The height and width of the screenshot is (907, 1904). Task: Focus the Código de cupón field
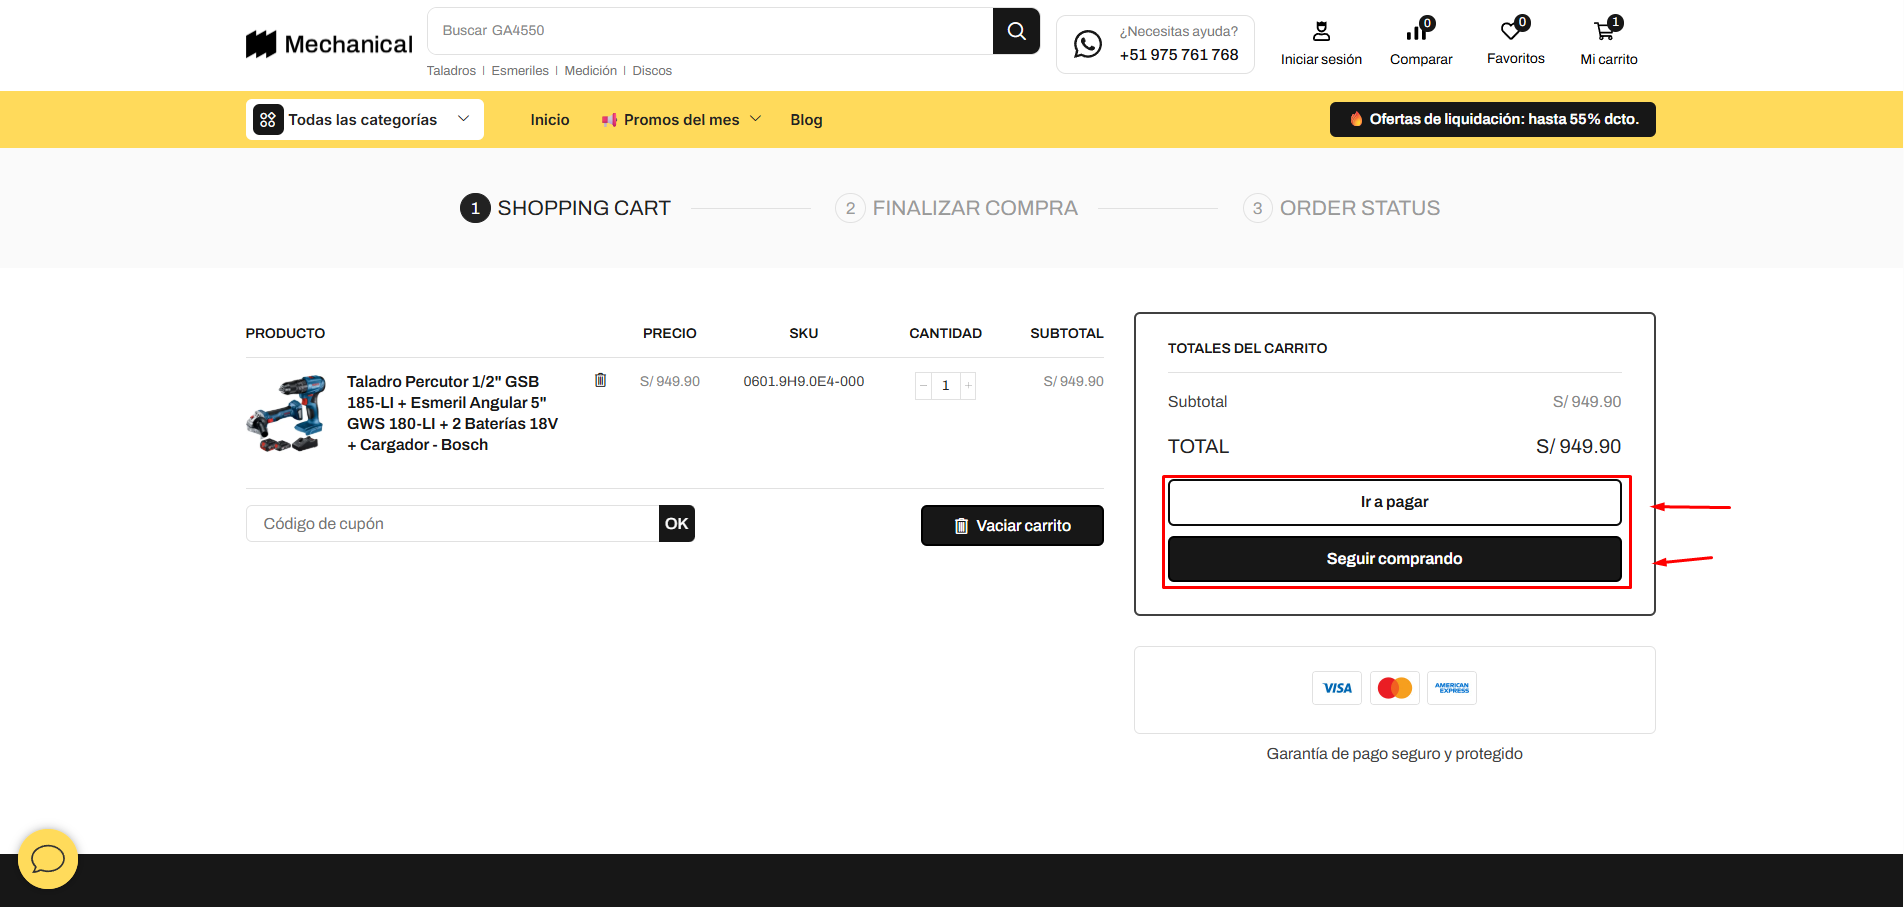click(x=452, y=524)
